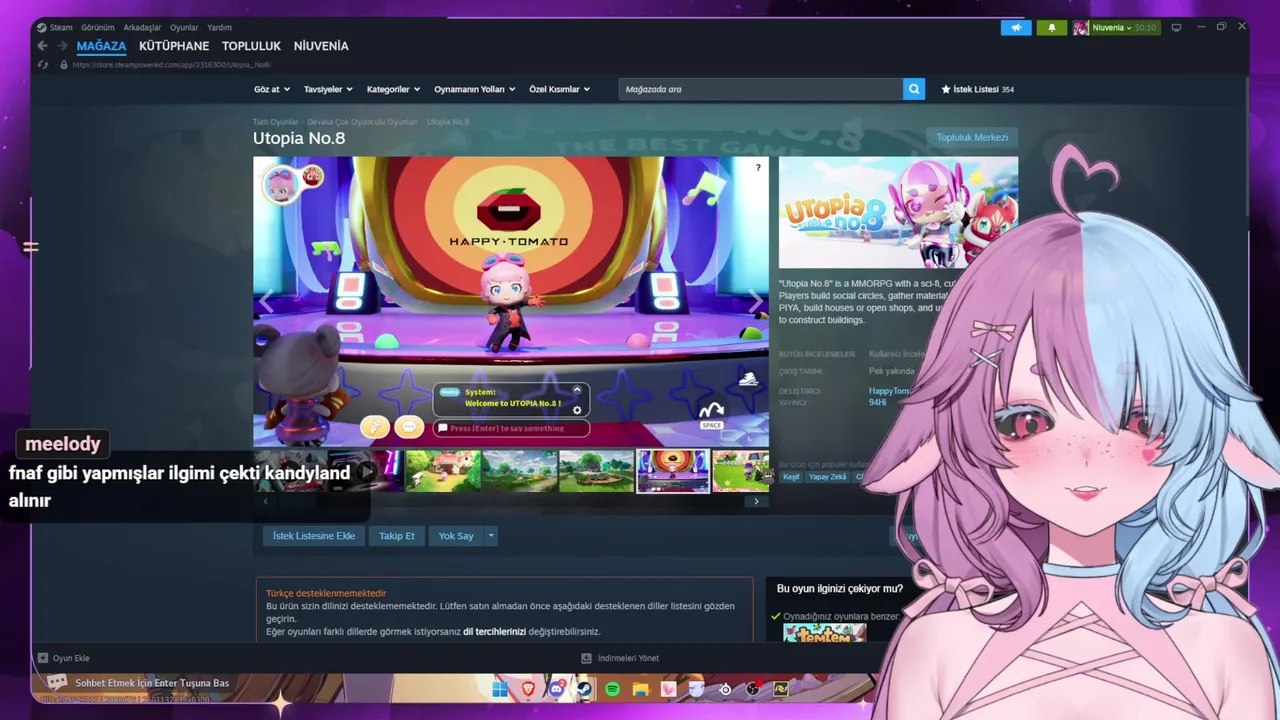Select the pink house screenshot thumbnail
This screenshot has width=1280, height=720.
(443, 471)
